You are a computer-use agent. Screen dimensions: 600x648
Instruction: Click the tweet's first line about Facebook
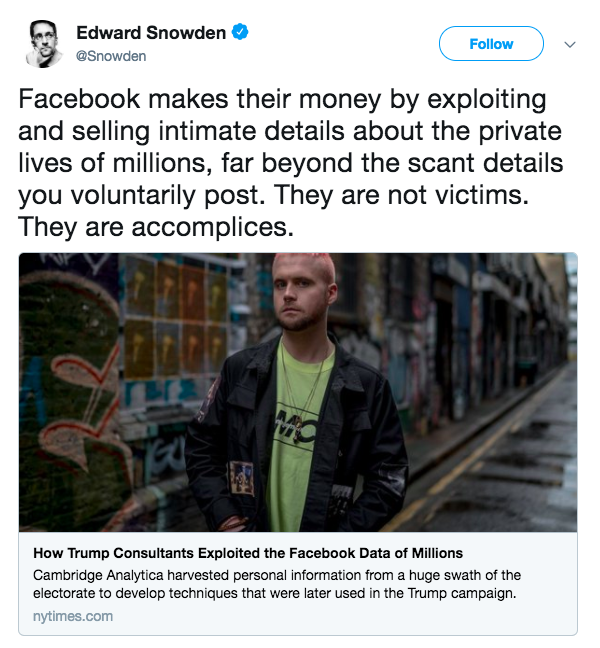tap(282, 100)
